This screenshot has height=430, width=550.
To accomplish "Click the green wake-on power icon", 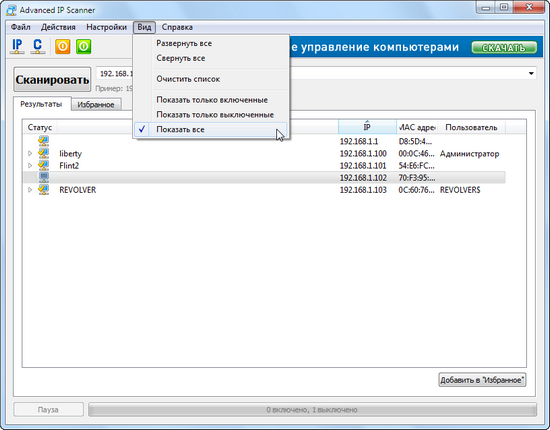I will tap(84, 46).
